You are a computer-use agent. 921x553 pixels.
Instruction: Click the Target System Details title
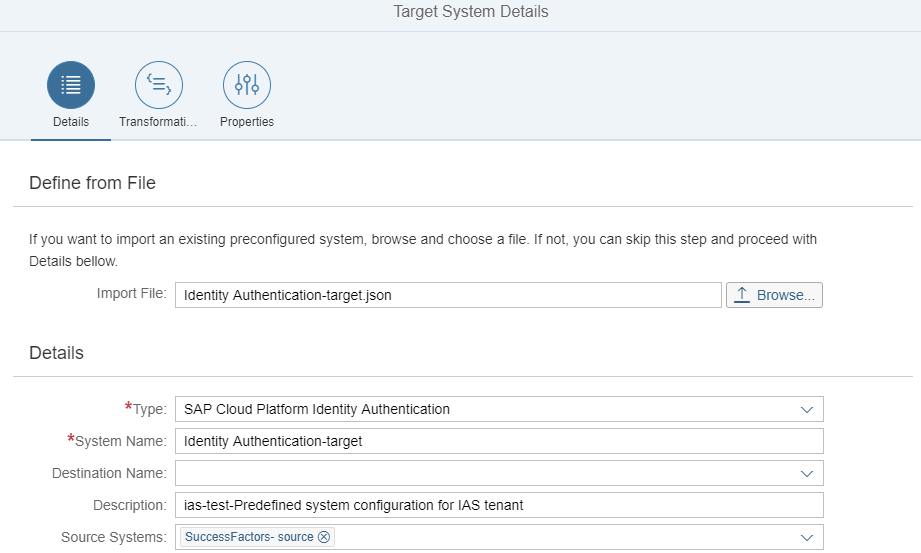tap(470, 12)
